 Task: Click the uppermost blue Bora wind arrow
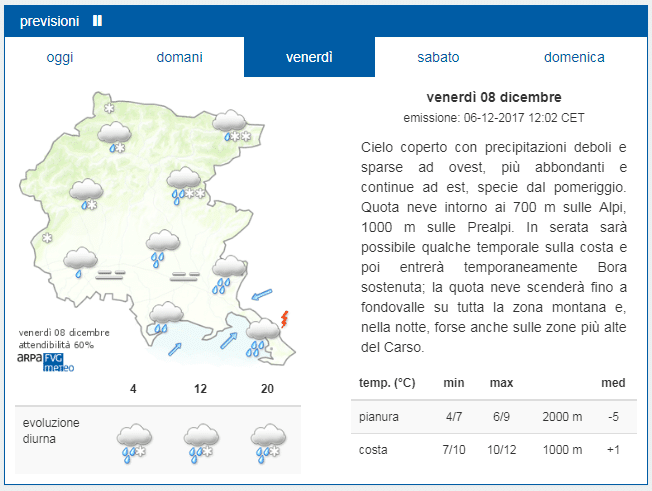262,294
